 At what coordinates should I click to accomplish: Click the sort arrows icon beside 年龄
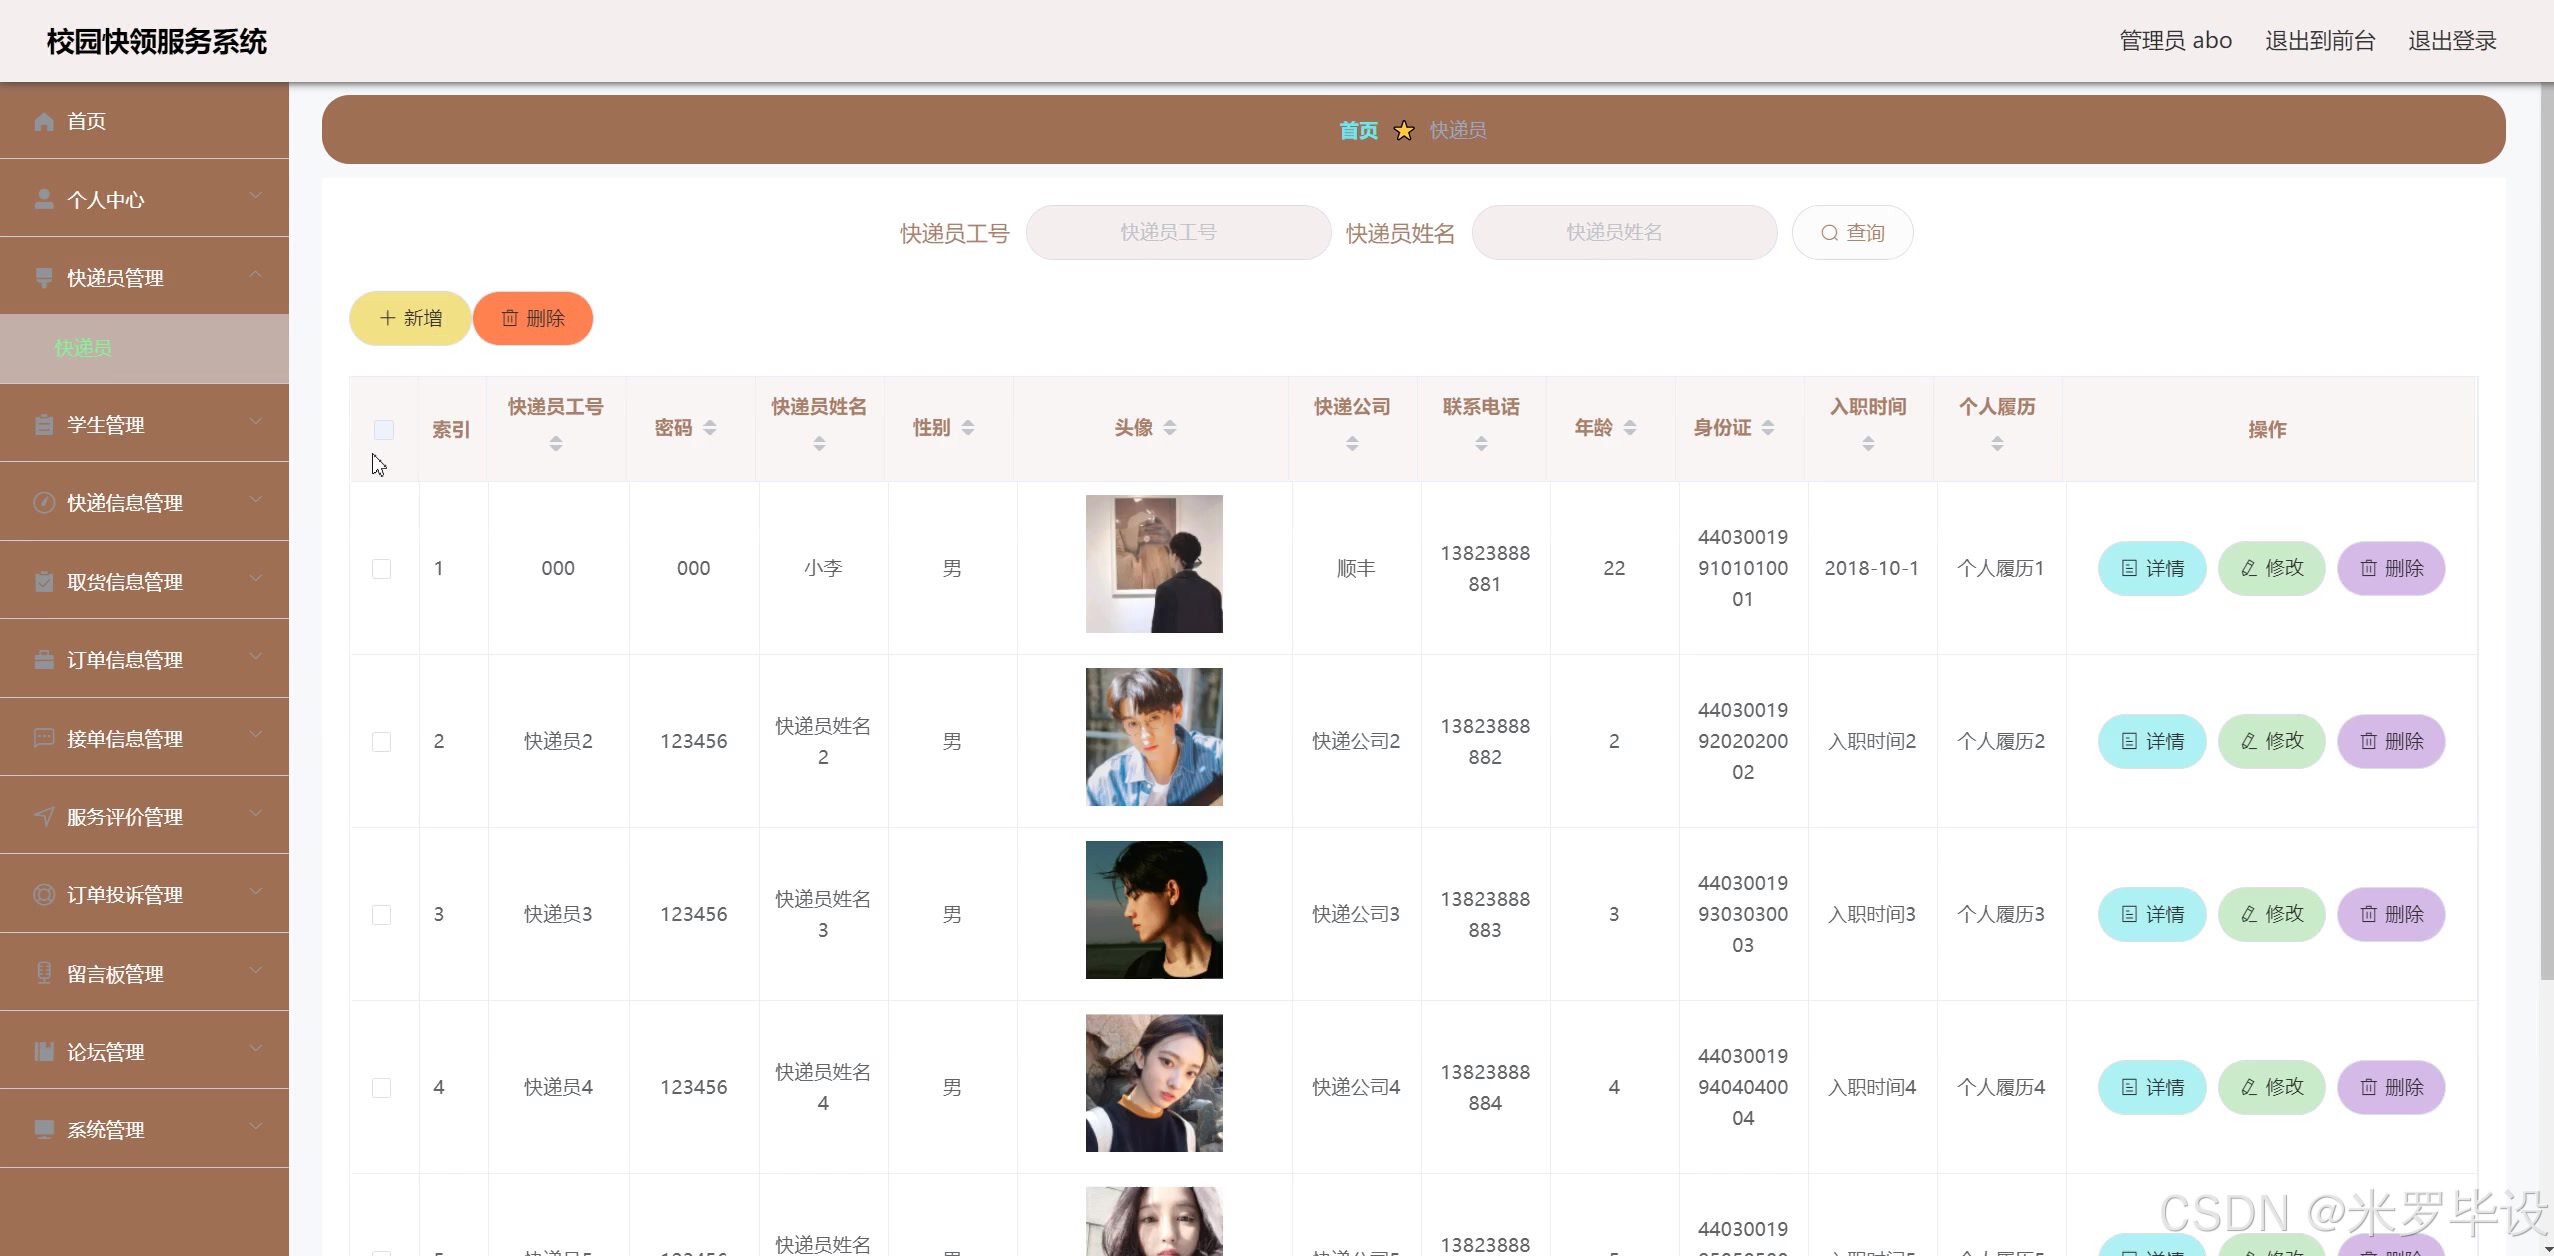(x=1630, y=428)
